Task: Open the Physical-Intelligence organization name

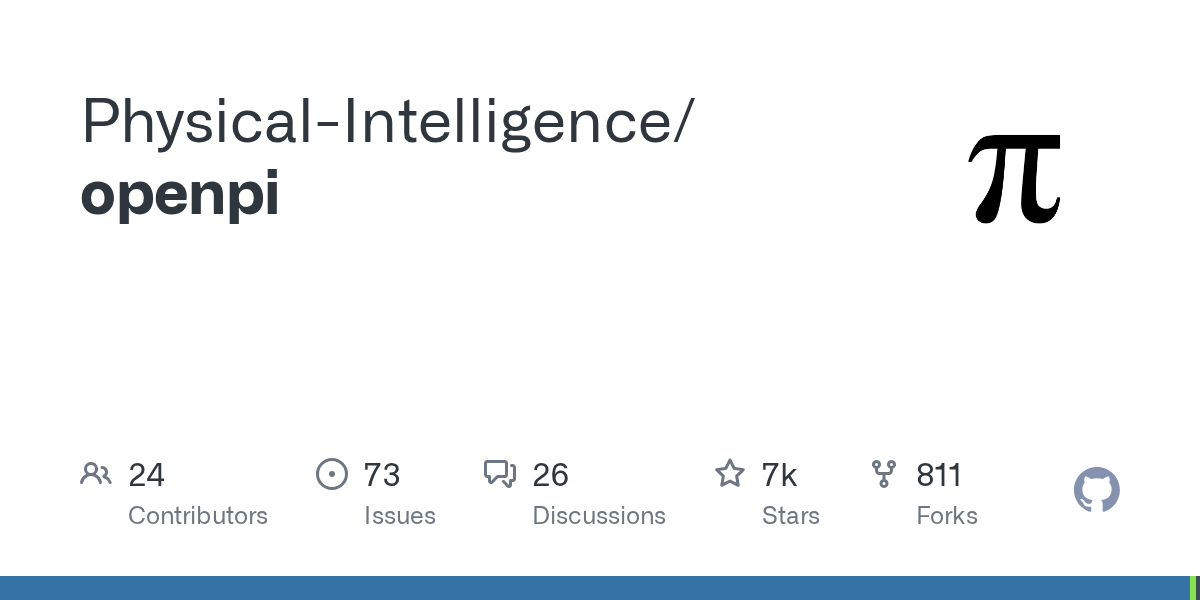Action: (386, 123)
